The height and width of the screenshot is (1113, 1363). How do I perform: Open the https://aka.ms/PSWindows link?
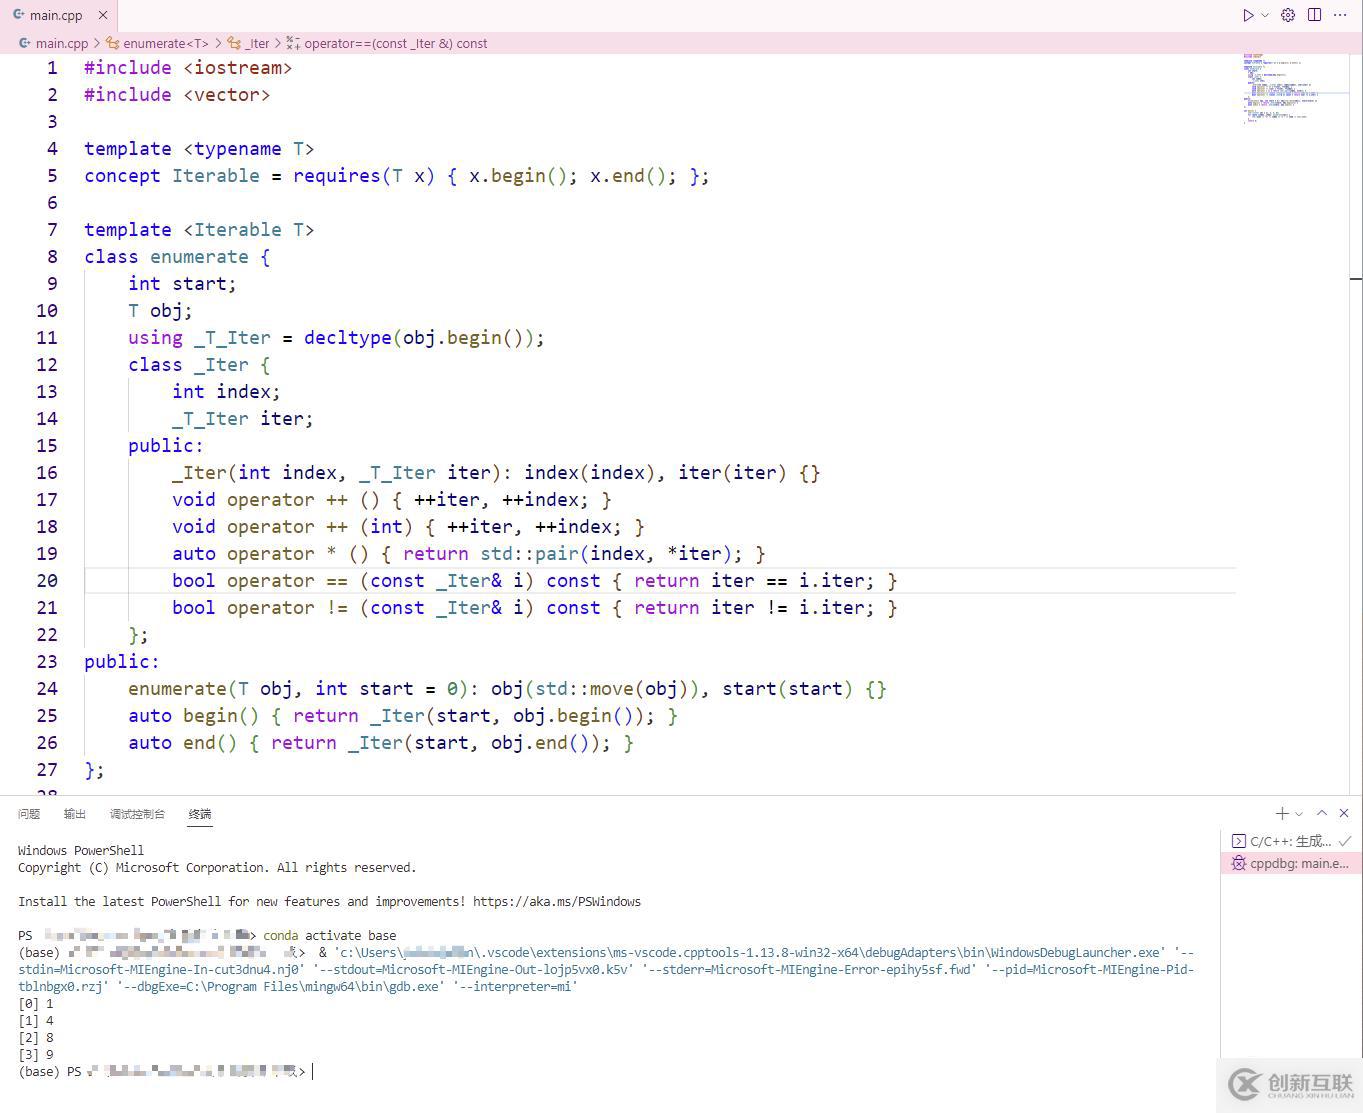[x=557, y=902]
